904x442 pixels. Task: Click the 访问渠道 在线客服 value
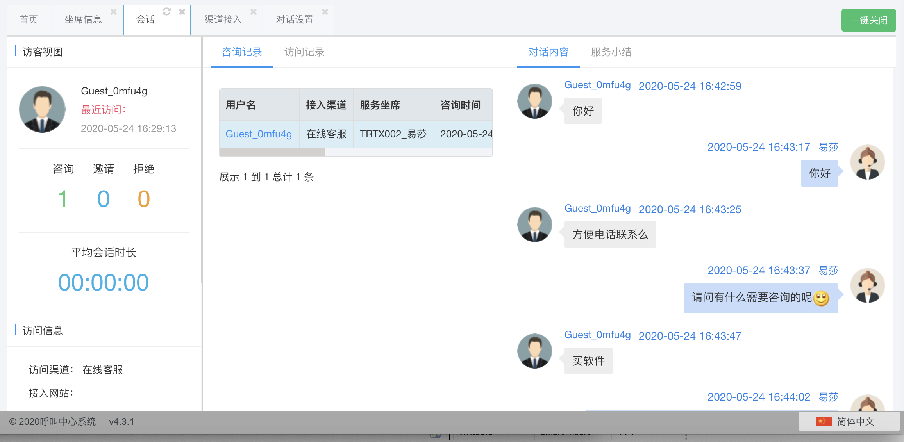click(x=103, y=370)
